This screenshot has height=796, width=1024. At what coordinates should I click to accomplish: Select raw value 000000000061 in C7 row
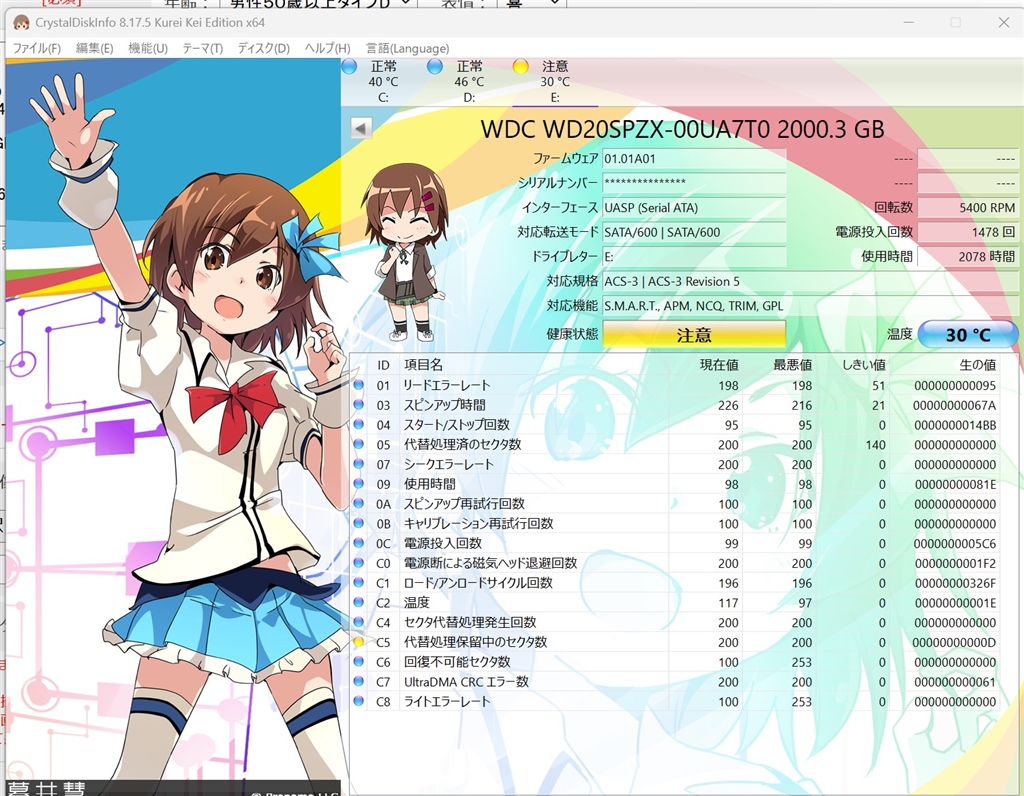coord(955,682)
